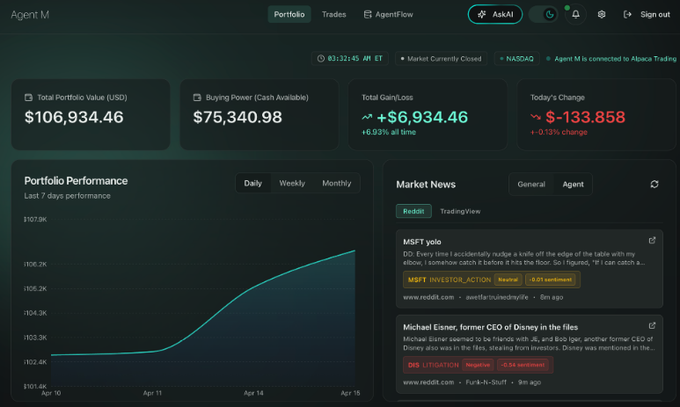The width and height of the screenshot is (680, 407).
Task: Click the $-133.858 today's change value
Action: point(585,117)
